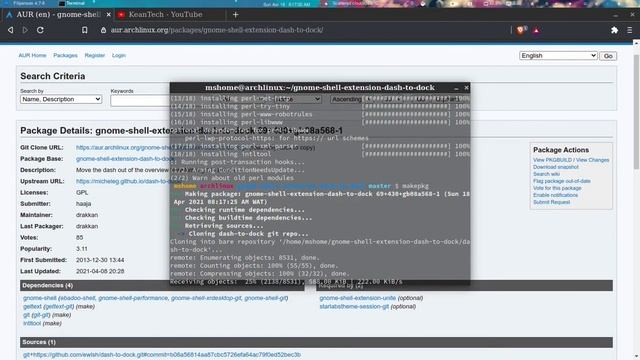Click Flag package out-of-date

tap(562, 181)
